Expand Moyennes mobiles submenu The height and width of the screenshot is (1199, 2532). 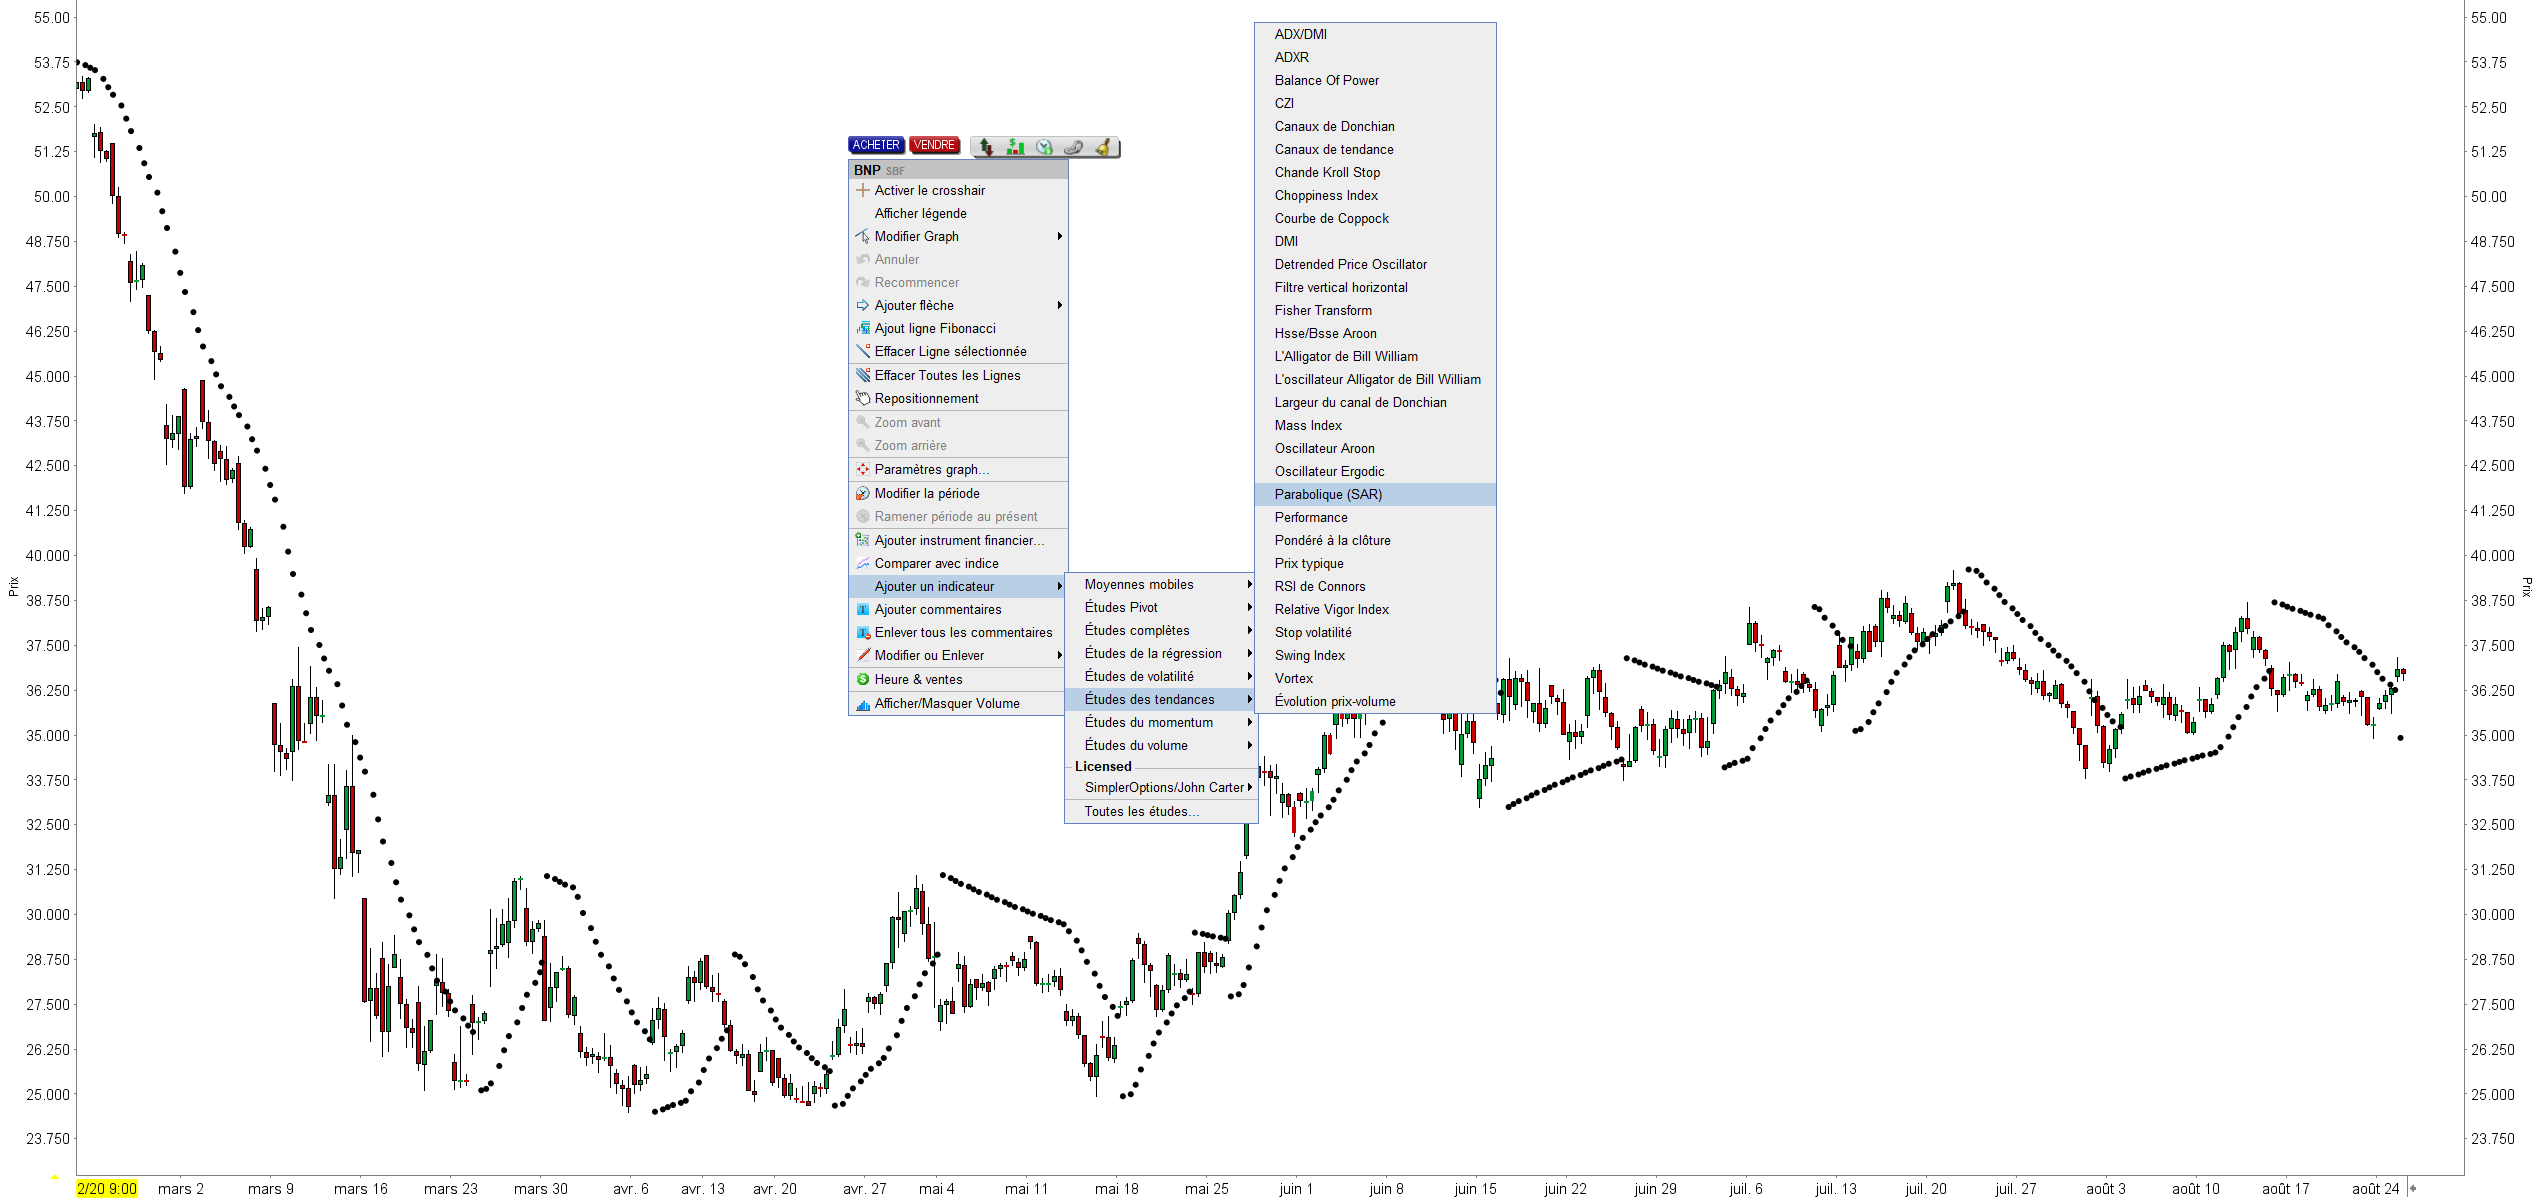[1160, 584]
